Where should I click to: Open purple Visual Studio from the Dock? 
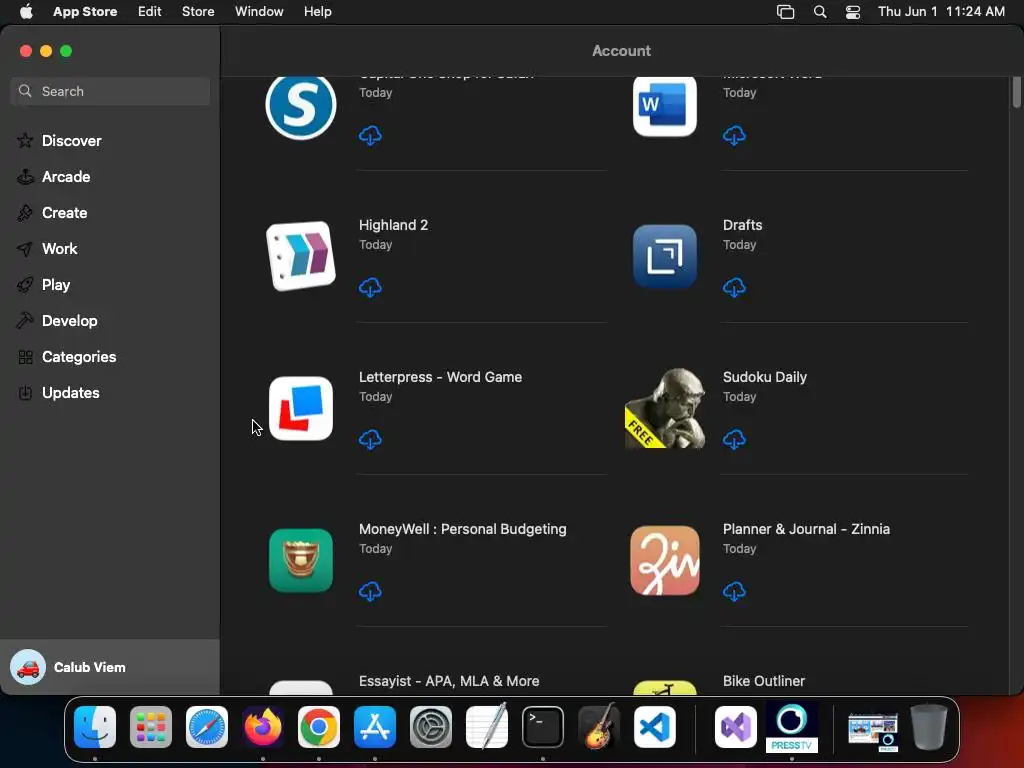pyautogui.click(x=736, y=727)
